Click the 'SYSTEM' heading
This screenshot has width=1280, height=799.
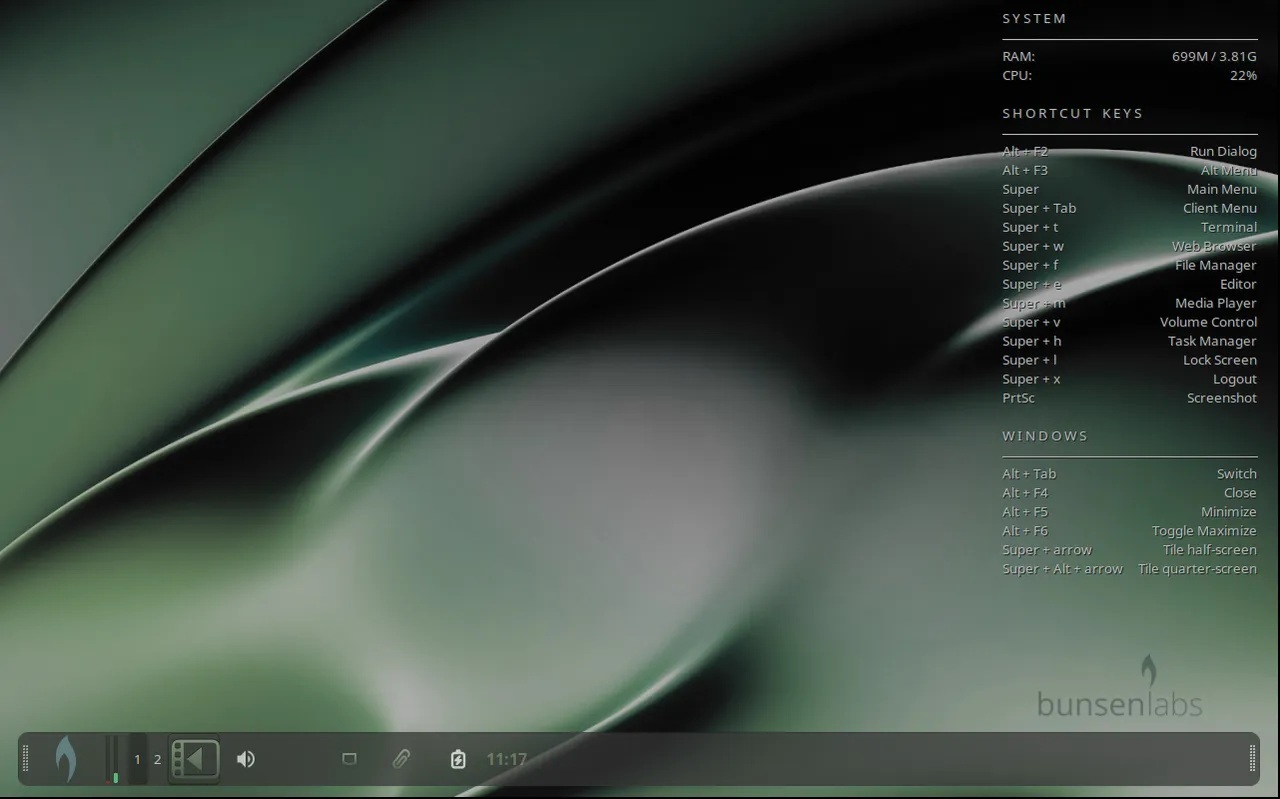pos(1034,19)
